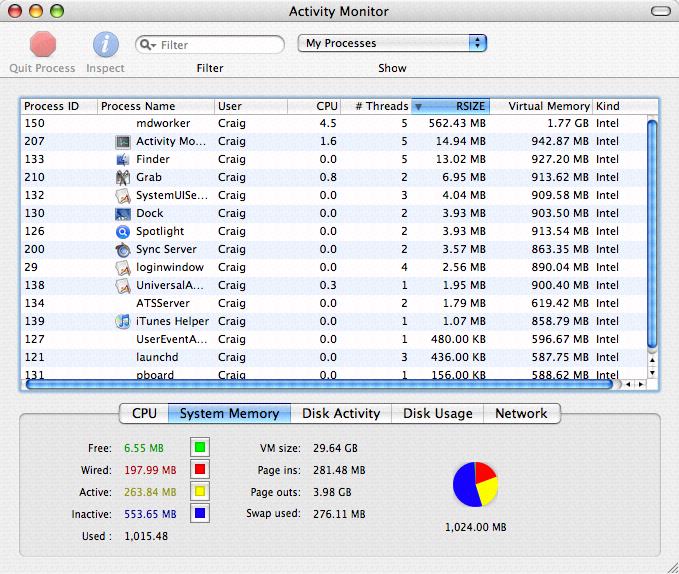This screenshot has height=574, width=679.
Task: Click the Swap used 276.11 MB value
Action: tap(339, 514)
